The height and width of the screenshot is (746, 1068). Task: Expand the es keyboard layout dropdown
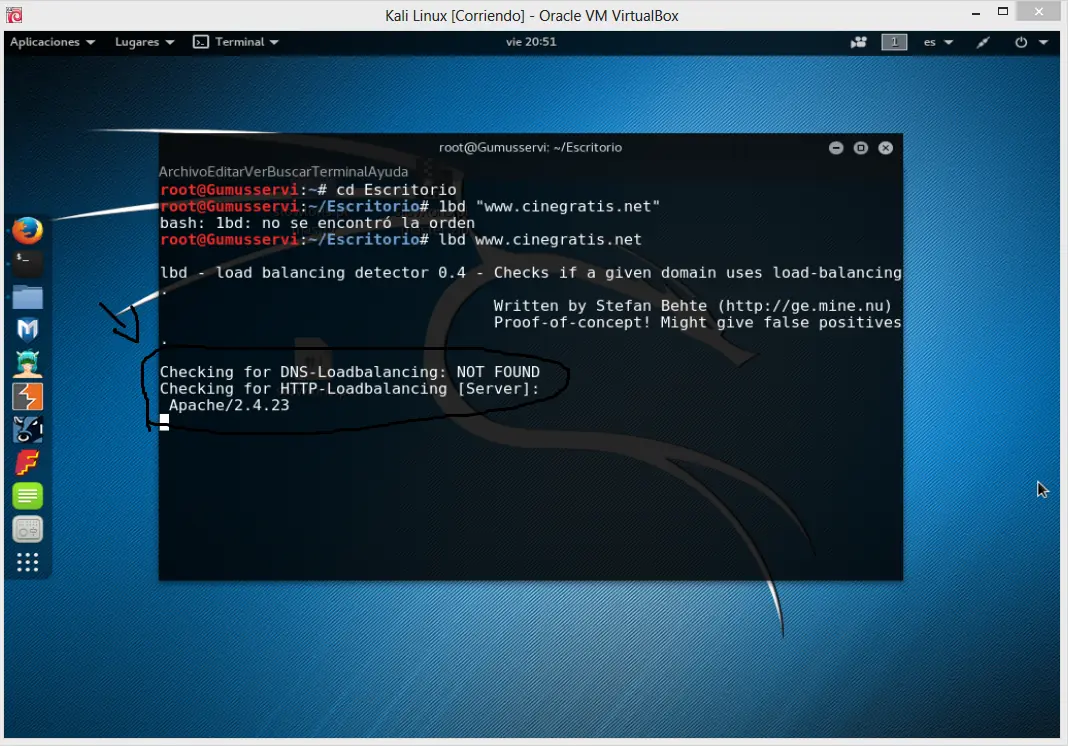(x=938, y=42)
